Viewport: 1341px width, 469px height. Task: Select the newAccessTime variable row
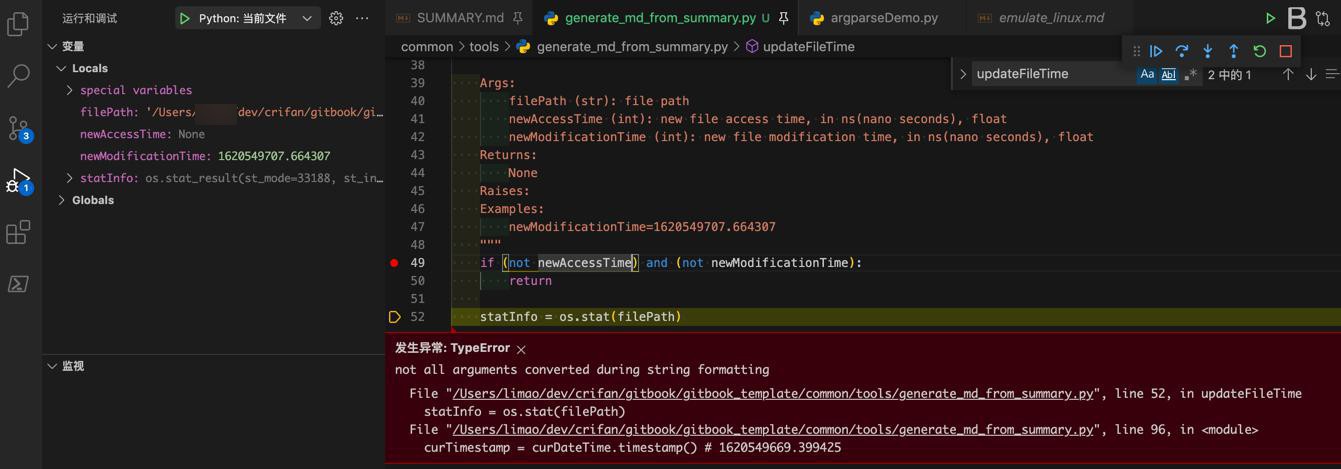213,134
